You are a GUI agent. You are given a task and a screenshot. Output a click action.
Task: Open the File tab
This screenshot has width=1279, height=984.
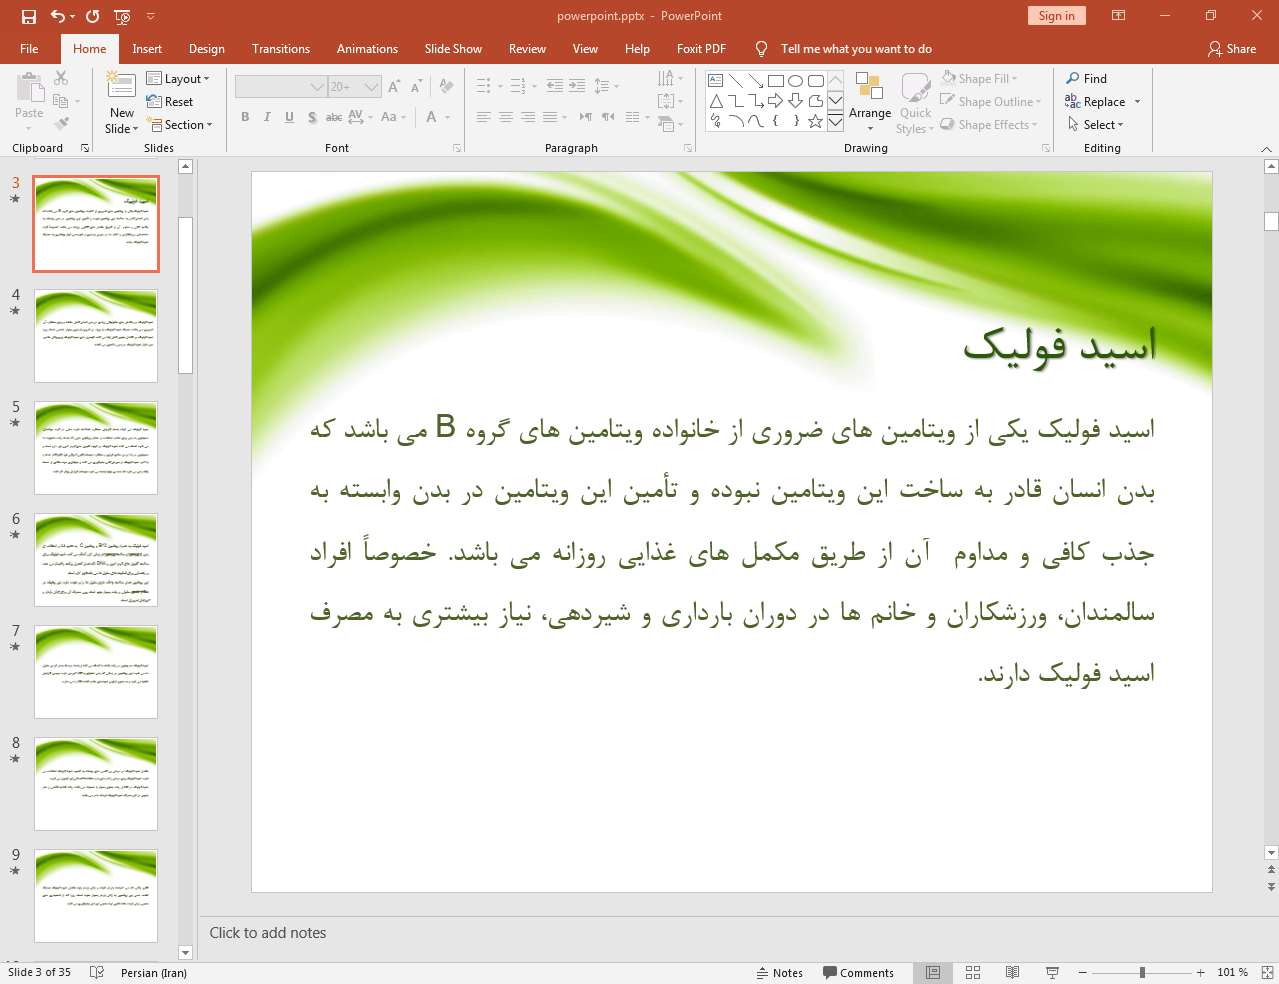click(29, 49)
